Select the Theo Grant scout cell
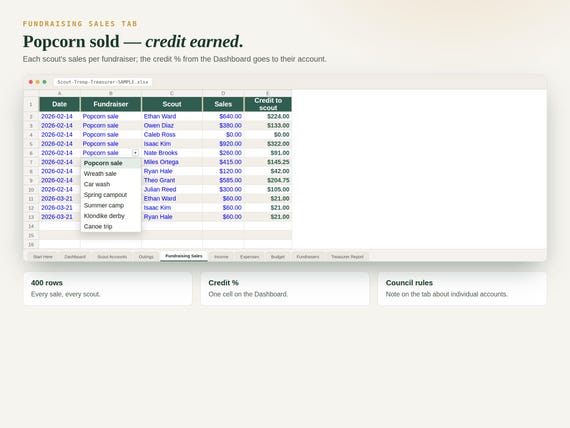Screen dimensions: 570x428 (172, 180)
